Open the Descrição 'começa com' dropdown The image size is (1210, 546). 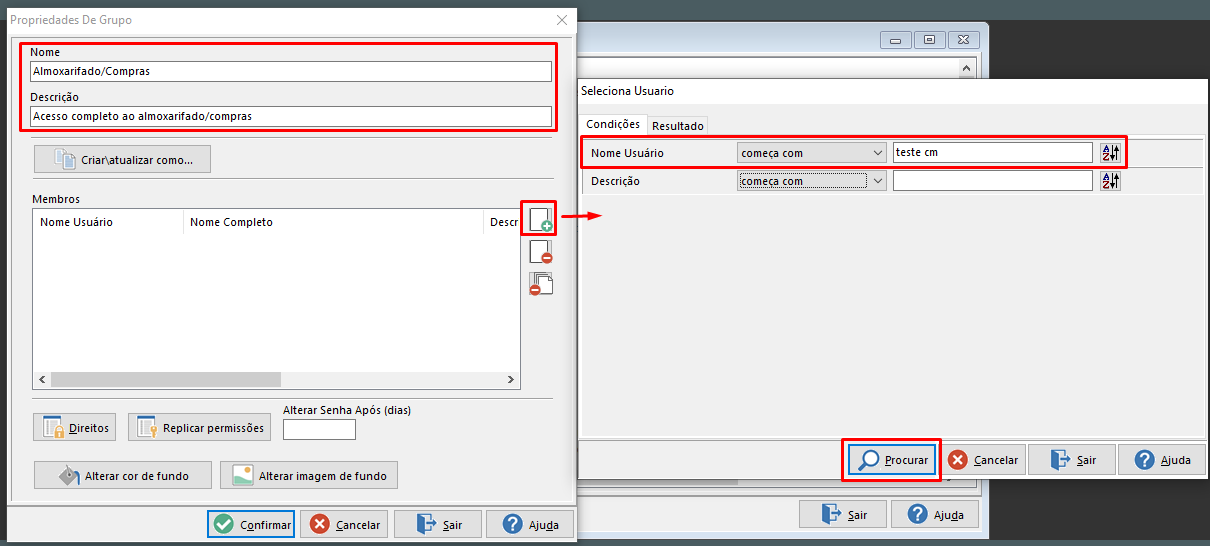pyautogui.click(x=811, y=181)
